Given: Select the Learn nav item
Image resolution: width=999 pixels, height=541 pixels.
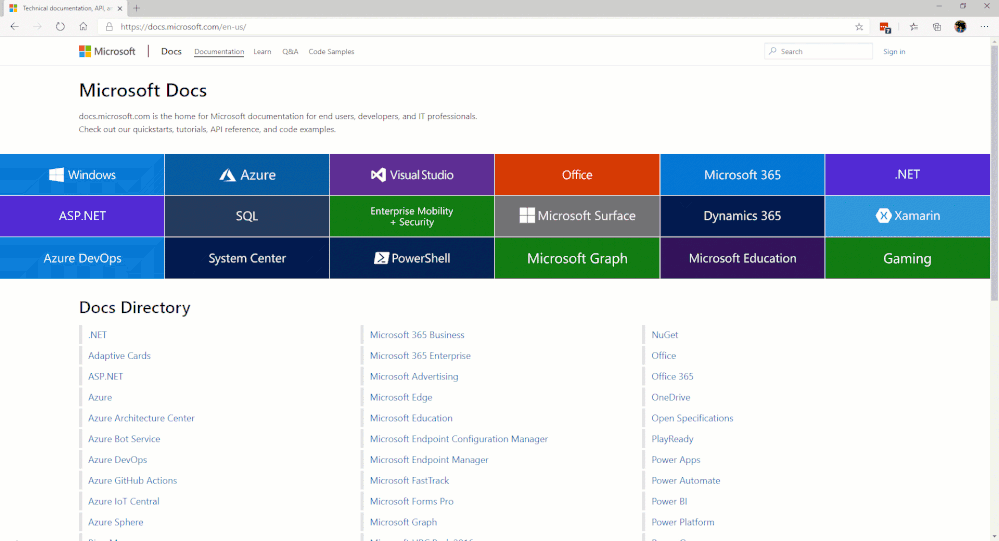Looking at the screenshot, I should click(262, 52).
